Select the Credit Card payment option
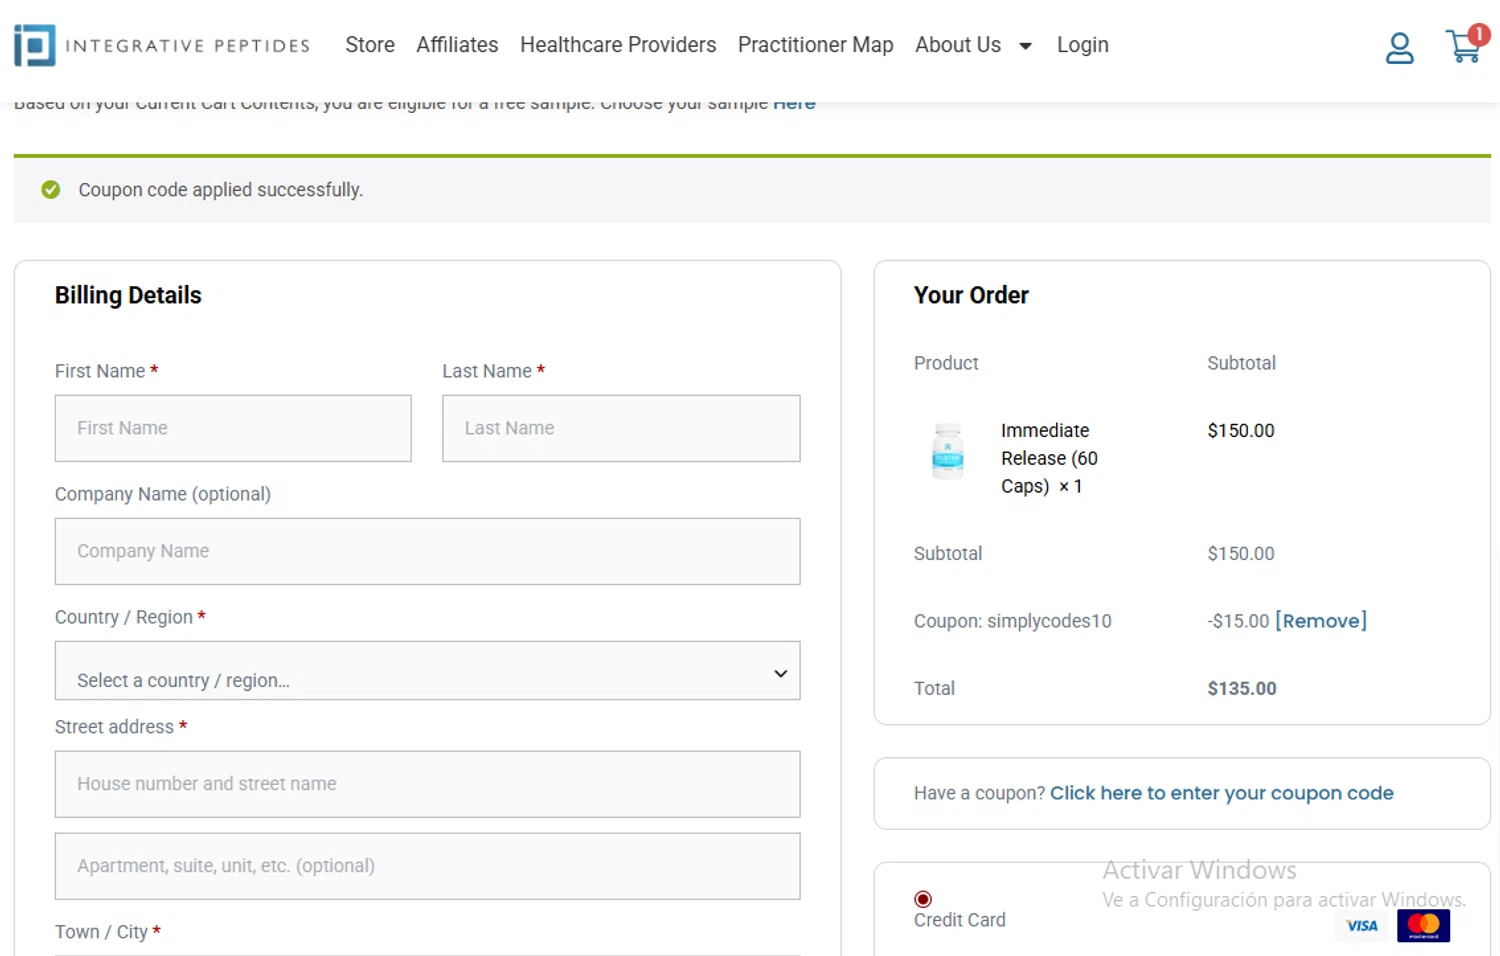The width and height of the screenshot is (1500, 956). (923, 899)
